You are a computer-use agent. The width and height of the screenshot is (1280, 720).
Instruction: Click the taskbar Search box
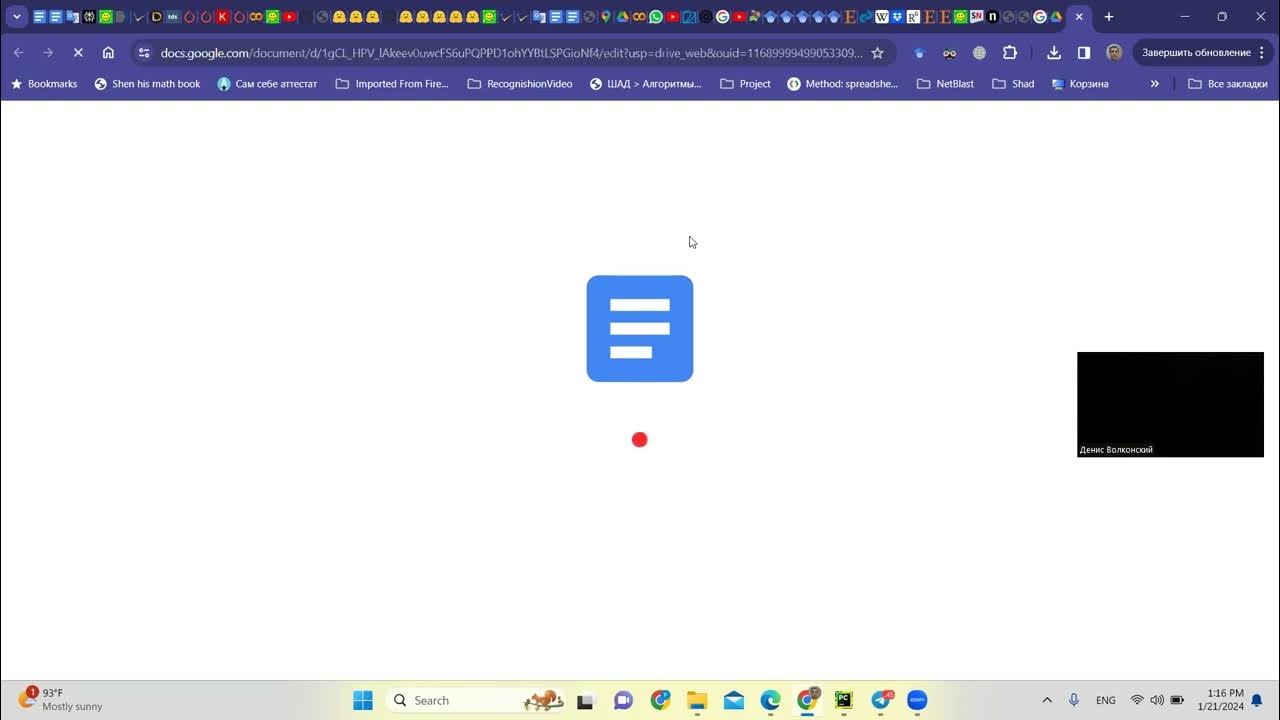(x=476, y=700)
